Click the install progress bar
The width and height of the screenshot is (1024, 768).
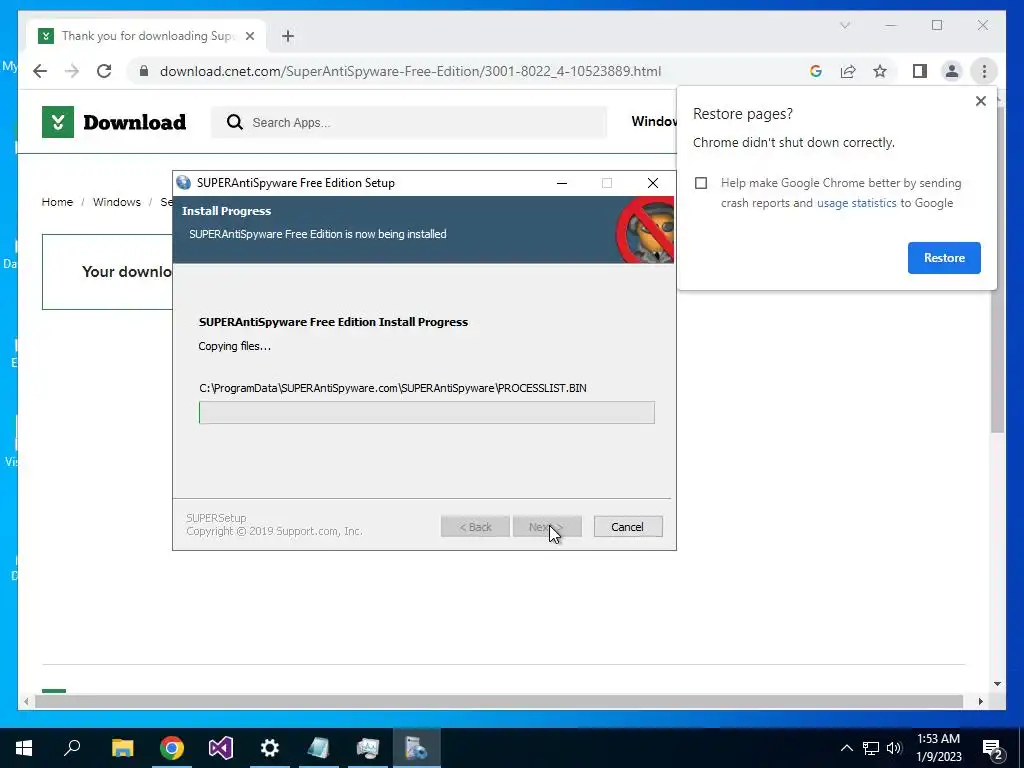(426, 413)
